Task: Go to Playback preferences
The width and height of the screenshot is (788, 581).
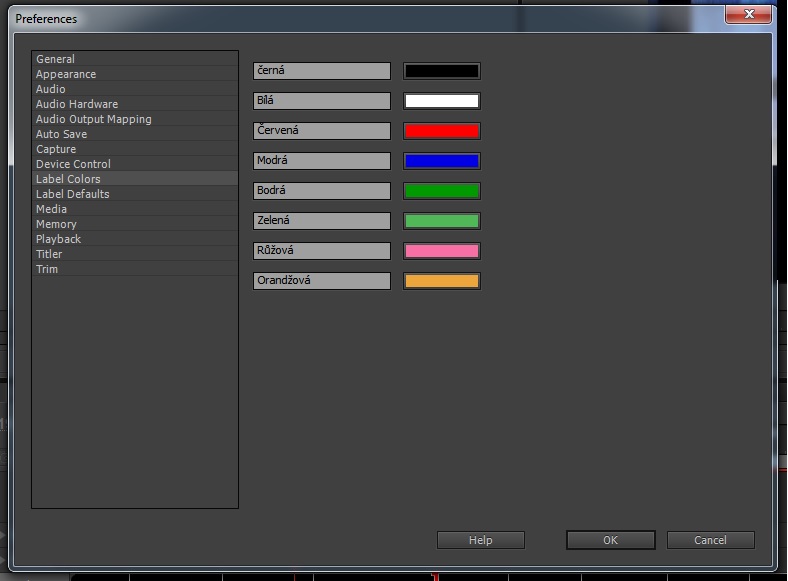Action: 135,239
